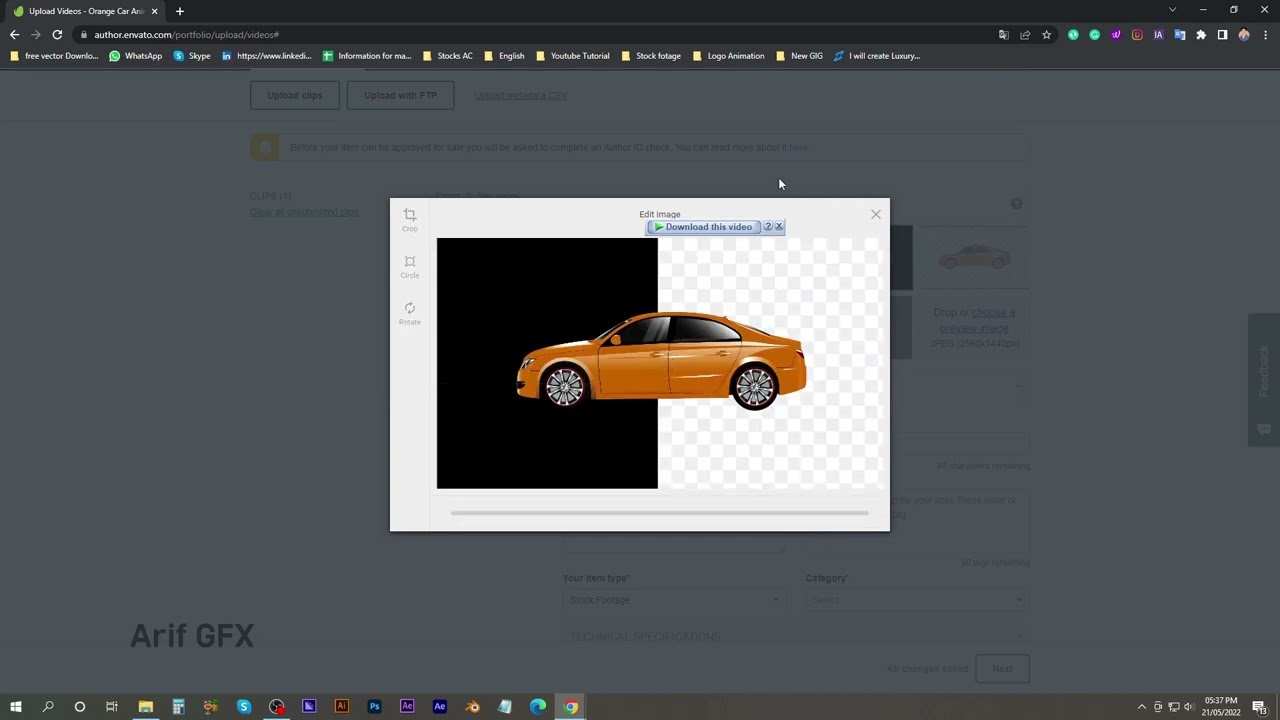The height and width of the screenshot is (720, 1280).
Task: Open the tab search chevron
Action: pyautogui.click(x=1172, y=10)
